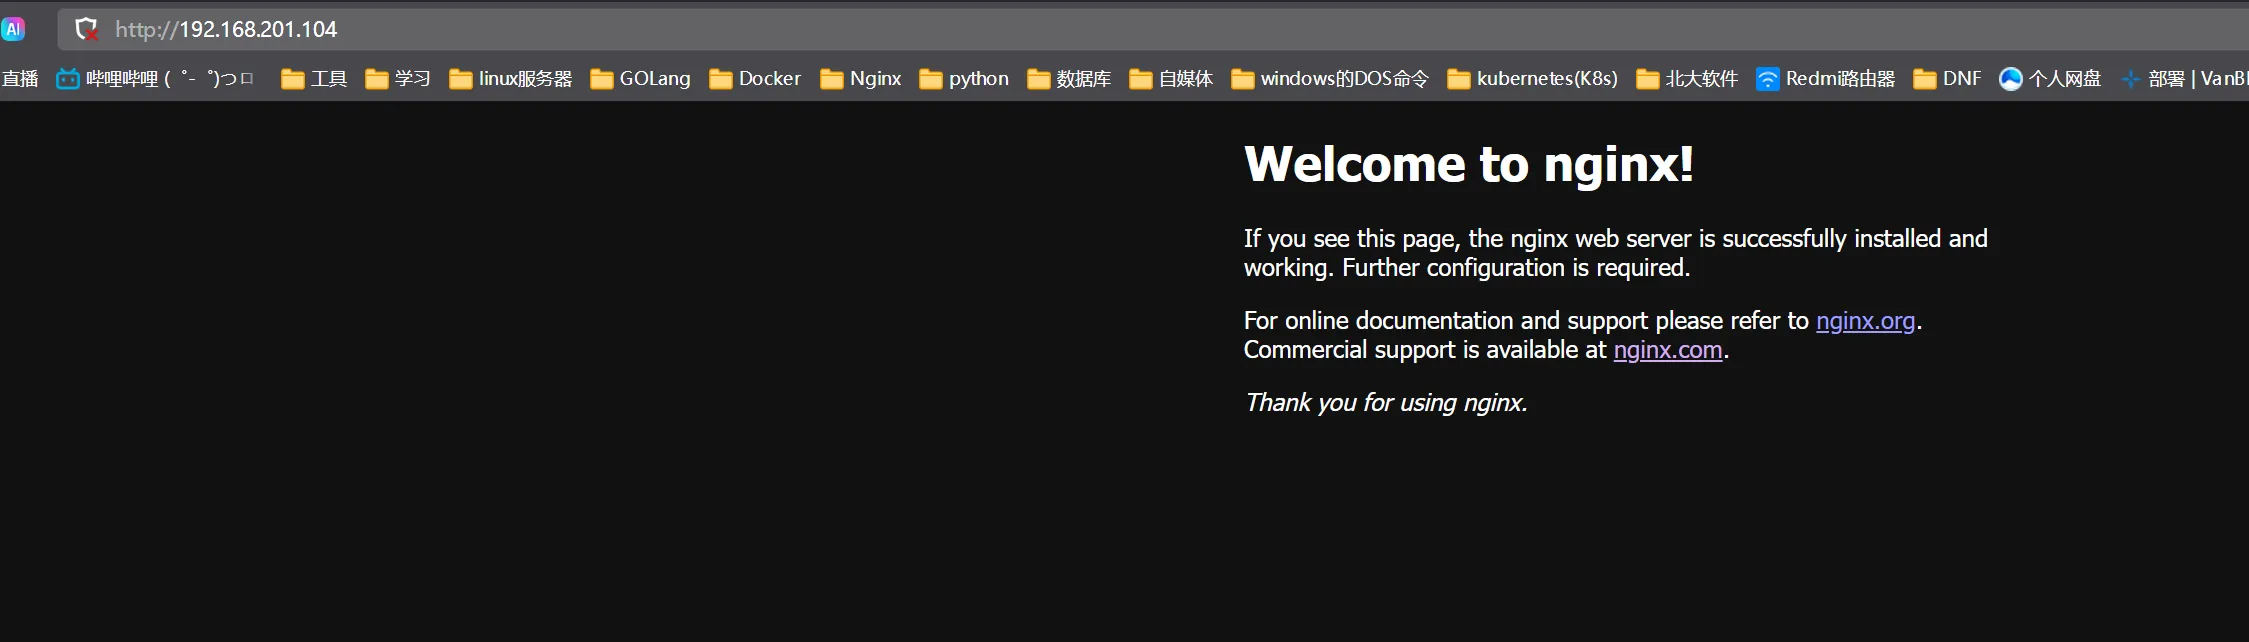Visit the nginx.com commercial support link
The image size is (2249, 642).
(x=1667, y=350)
